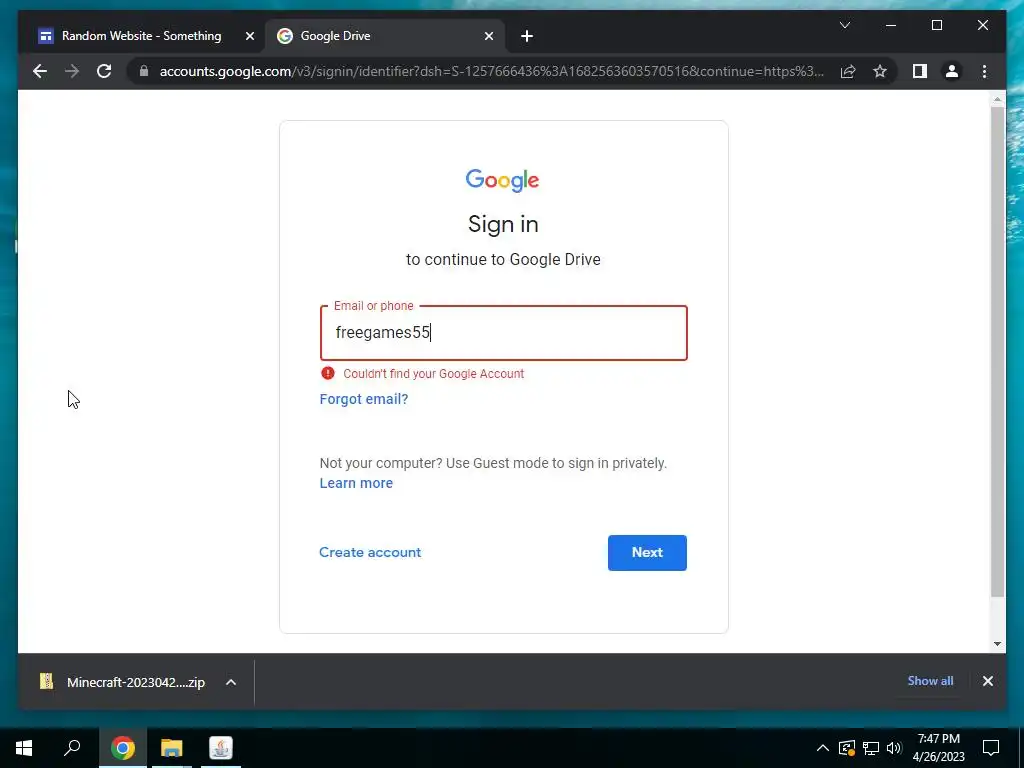Close the downloads bar
1024x768 pixels.
tap(987, 681)
